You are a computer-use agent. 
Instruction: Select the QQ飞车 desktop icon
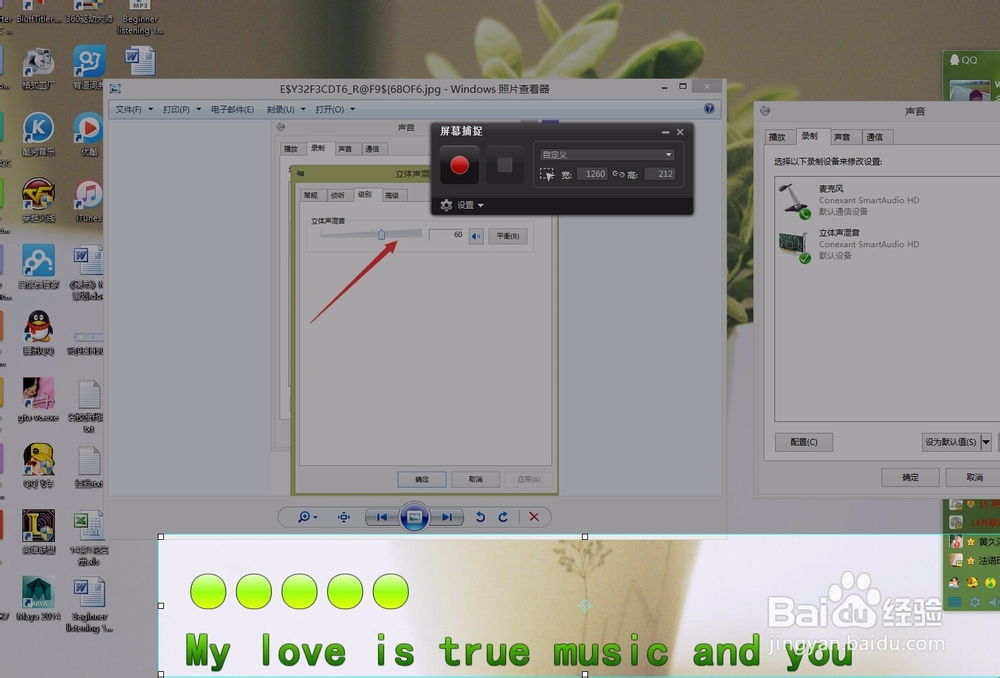pos(38,466)
